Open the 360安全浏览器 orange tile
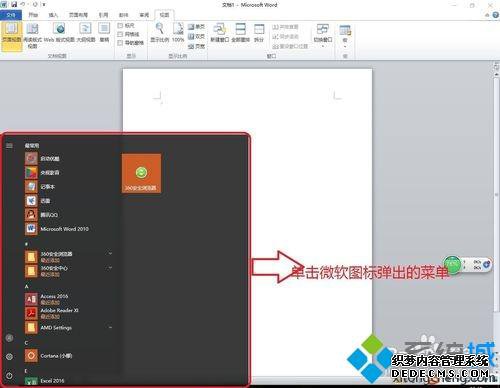Image resolution: width=500 pixels, height=388 pixels. 141,173
